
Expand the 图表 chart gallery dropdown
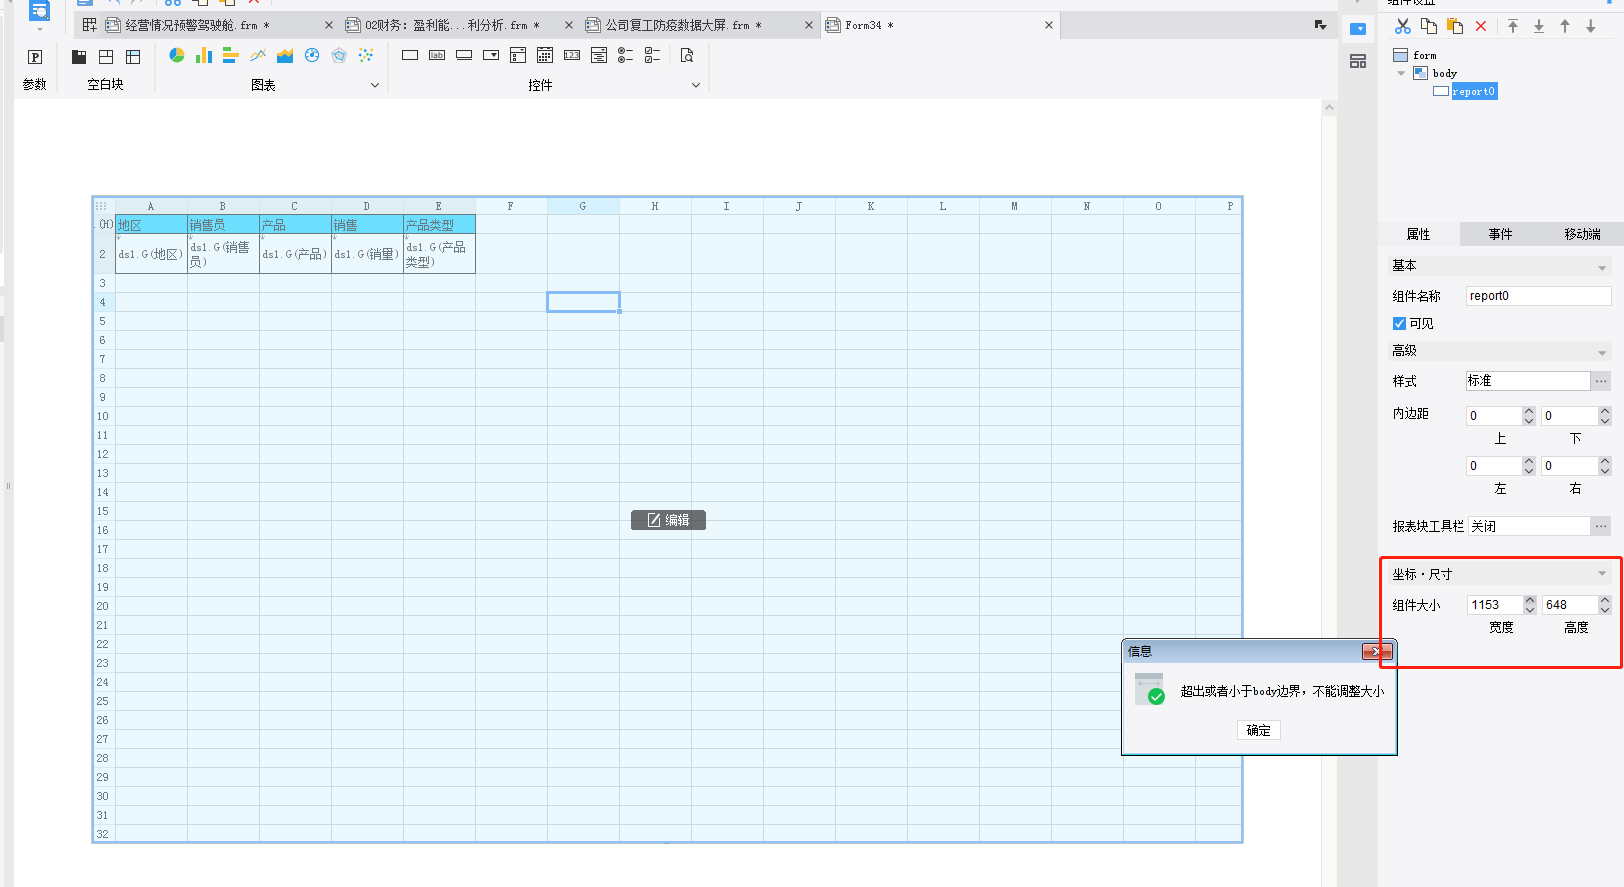point(375,85)
